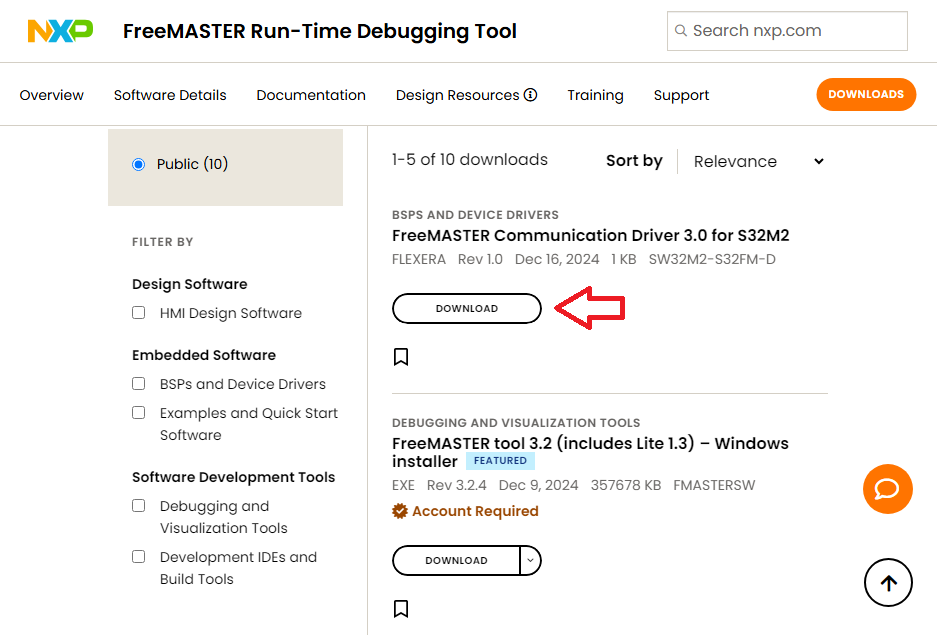Screen dimensions: 937x635
Task: Open the orange chat bubble
Action: pyautogui.click(x=888, y=489)
